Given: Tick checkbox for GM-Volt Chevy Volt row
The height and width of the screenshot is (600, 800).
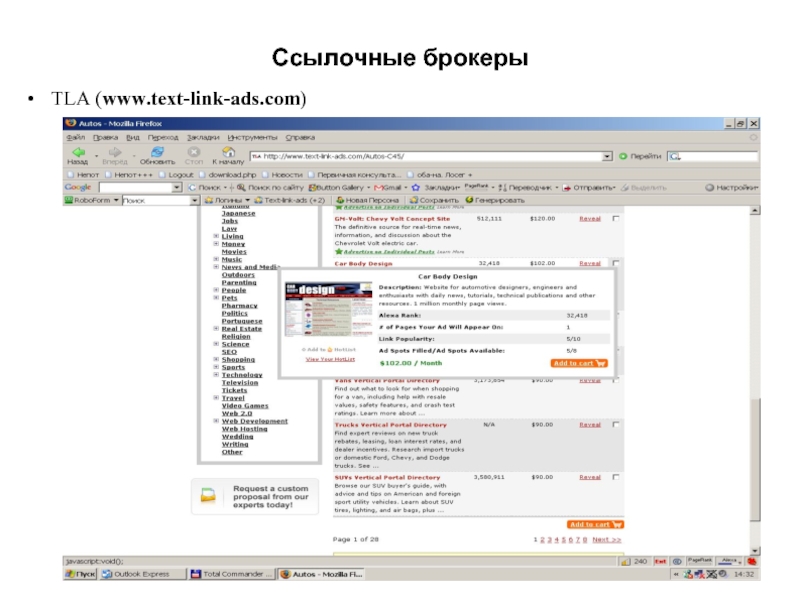Looking at the screenshot, I should pos(616,218).
